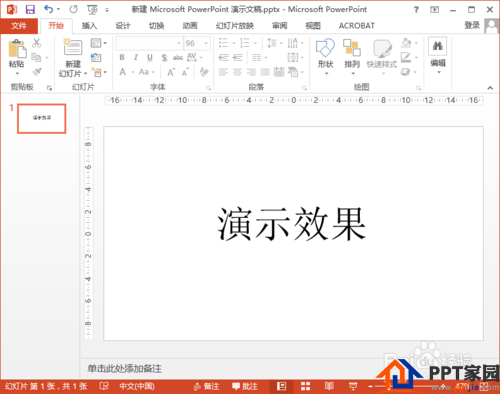500x394 pixels.
Task: Start slideshow from quick access toolbar icon
Action: click(92, 10)
